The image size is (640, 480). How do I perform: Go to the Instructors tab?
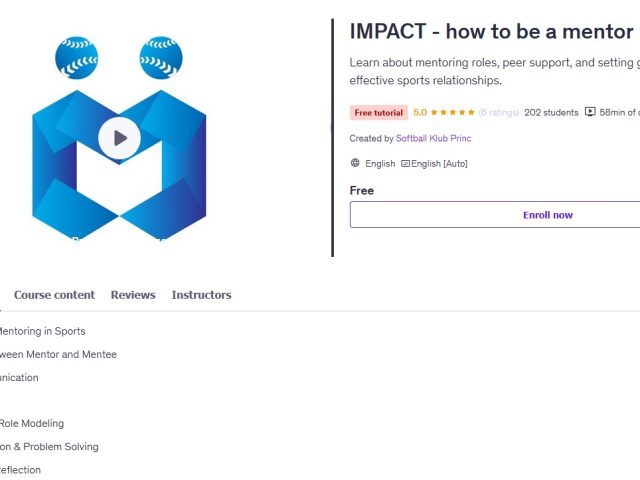pos(201,295)
